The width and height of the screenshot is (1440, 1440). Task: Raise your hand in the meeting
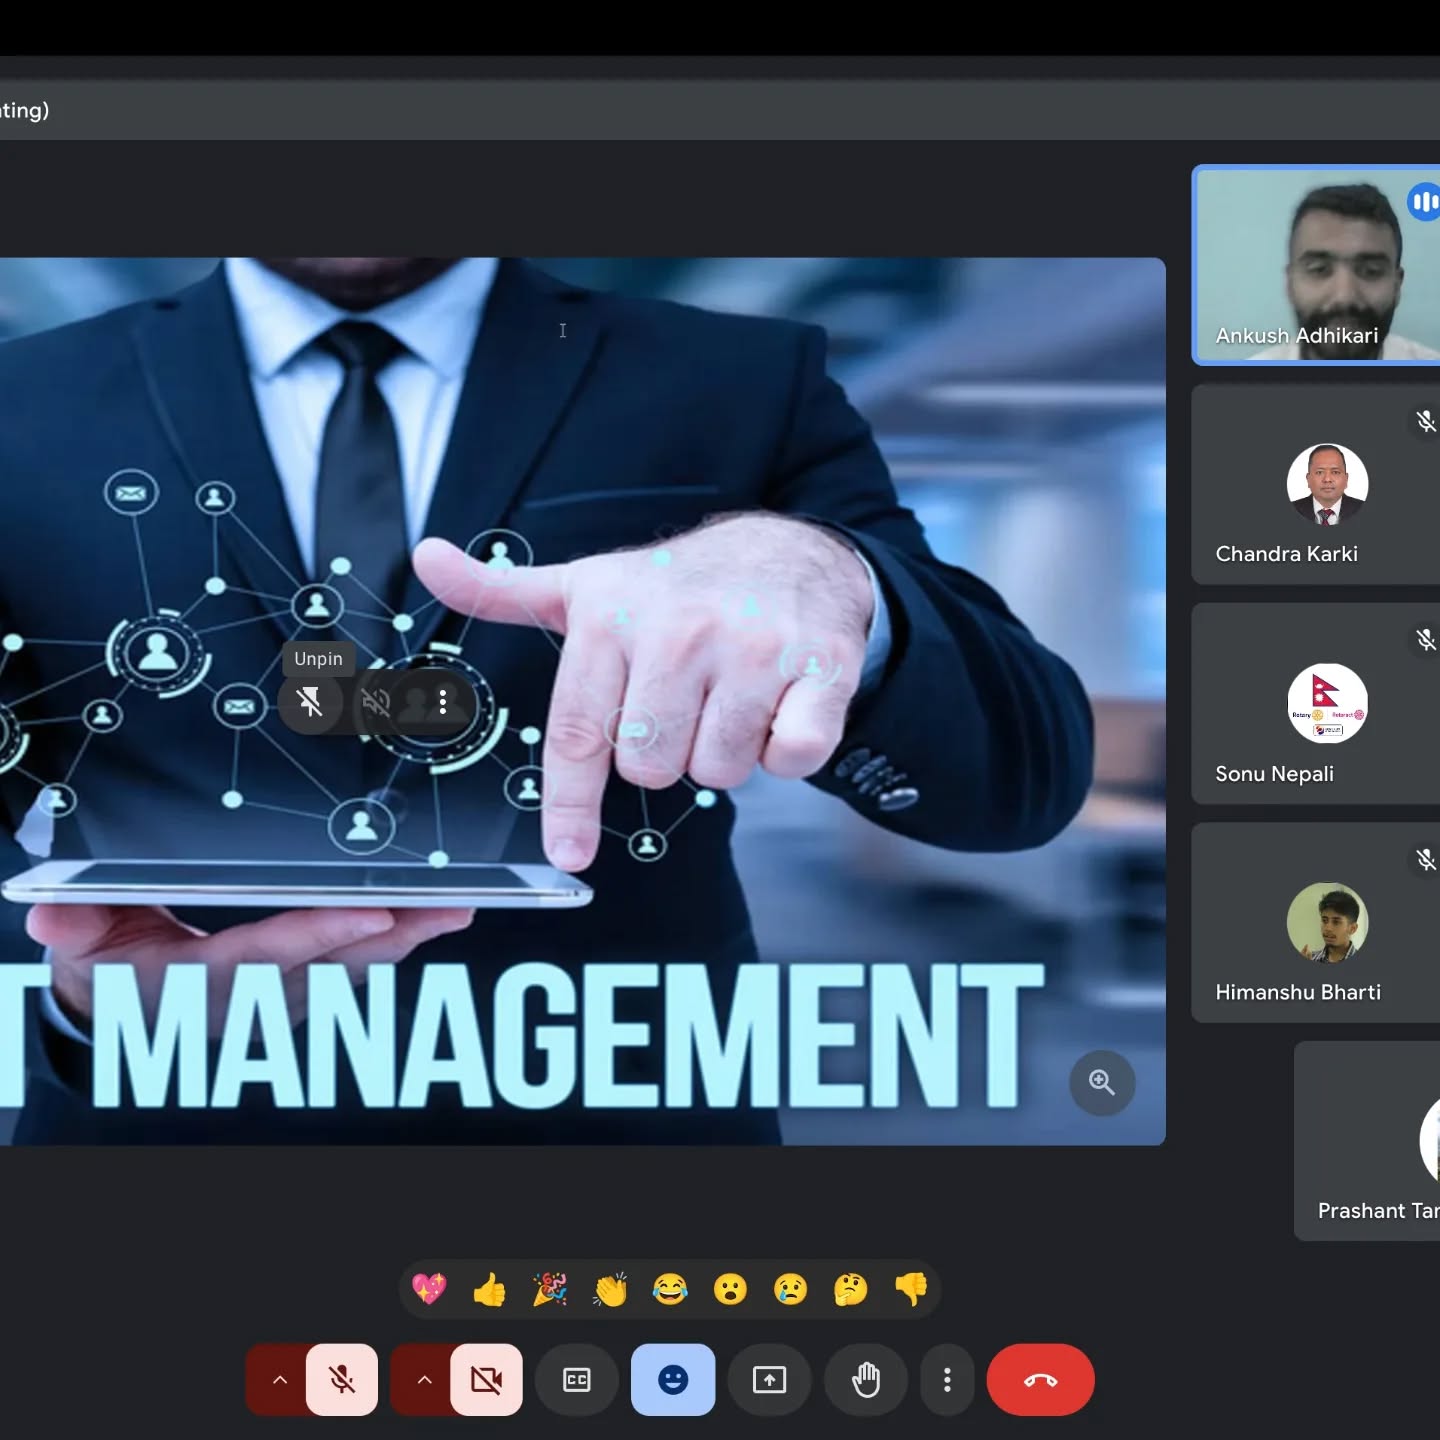(x=866, y=1380)
